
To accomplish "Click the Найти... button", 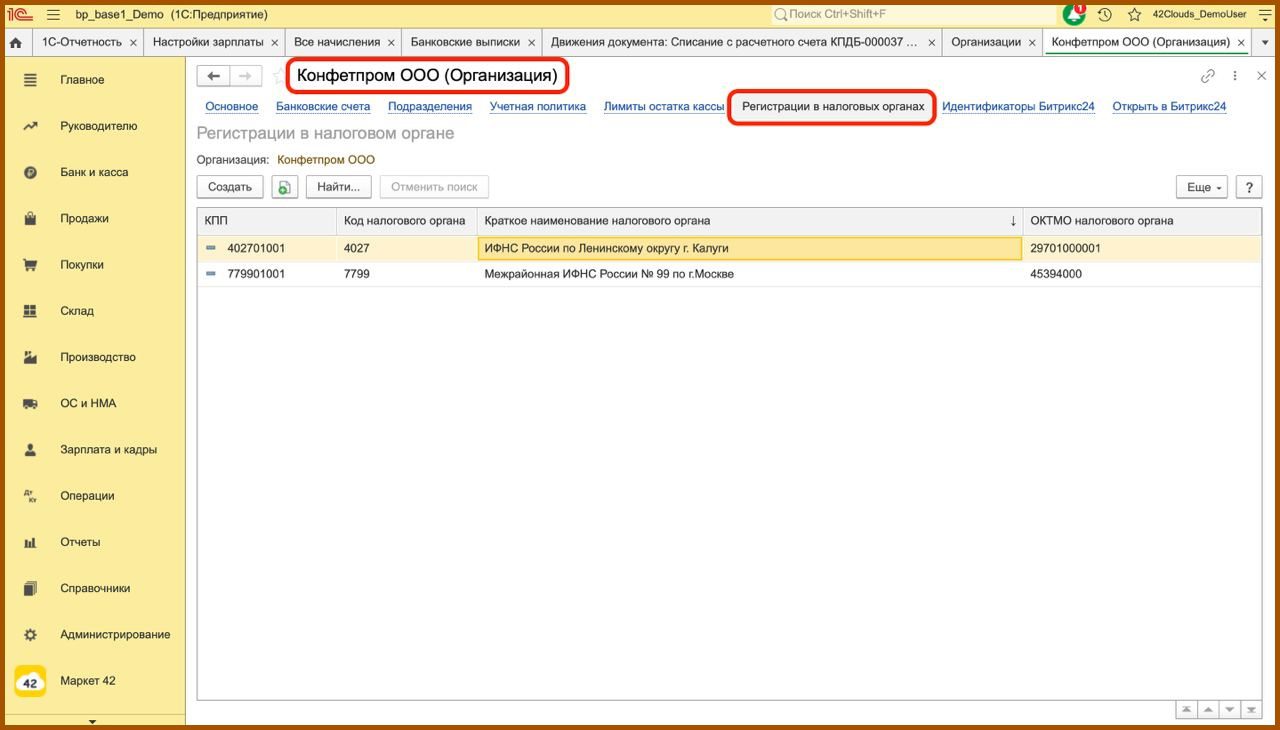I will pos(338,187).
